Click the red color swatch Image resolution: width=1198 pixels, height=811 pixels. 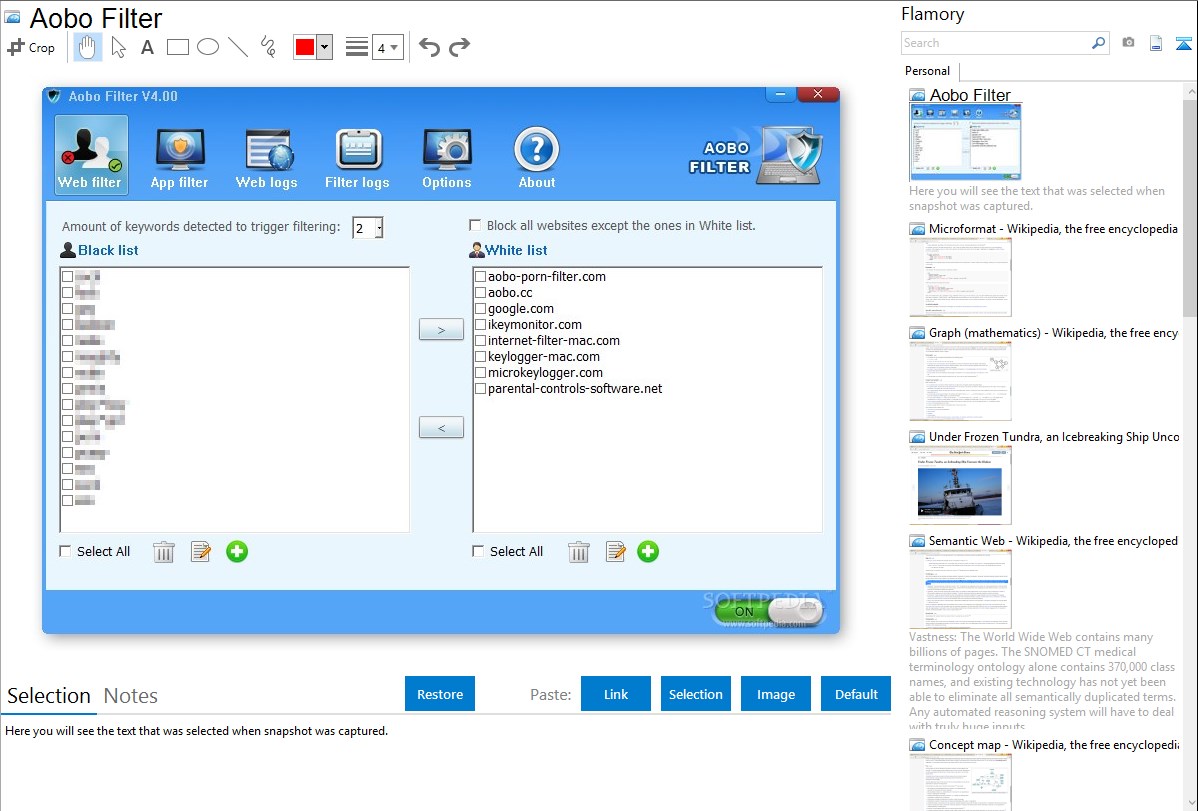[x=305, y=47]
